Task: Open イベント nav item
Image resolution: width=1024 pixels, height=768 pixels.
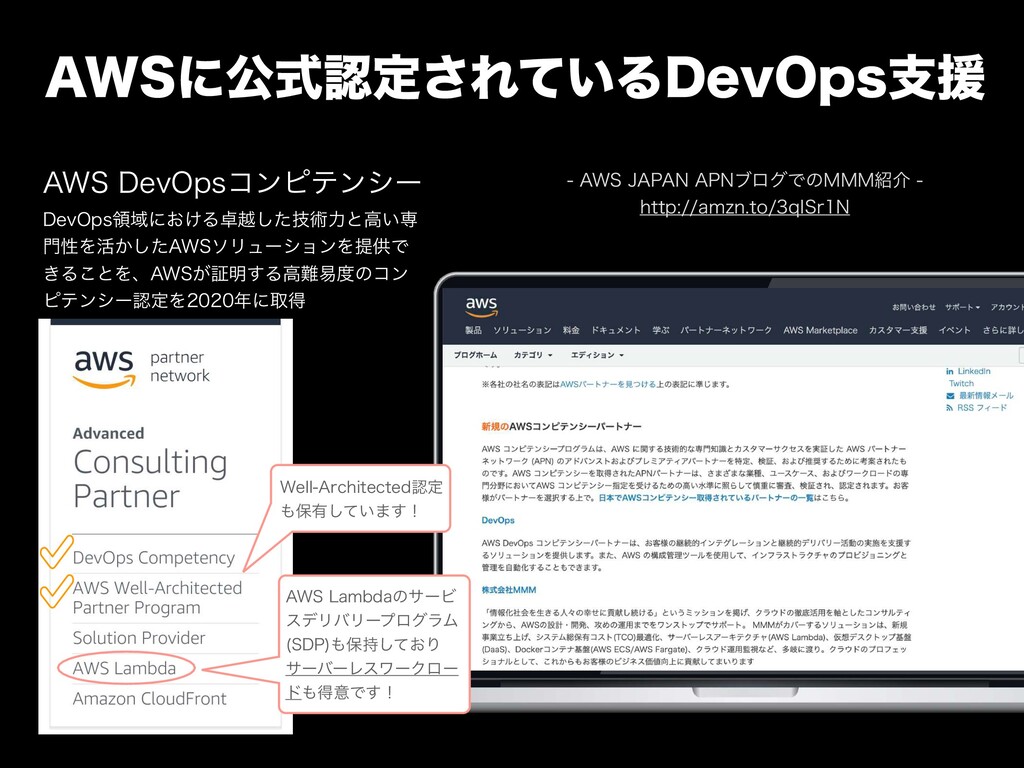Action: [954, 330]
